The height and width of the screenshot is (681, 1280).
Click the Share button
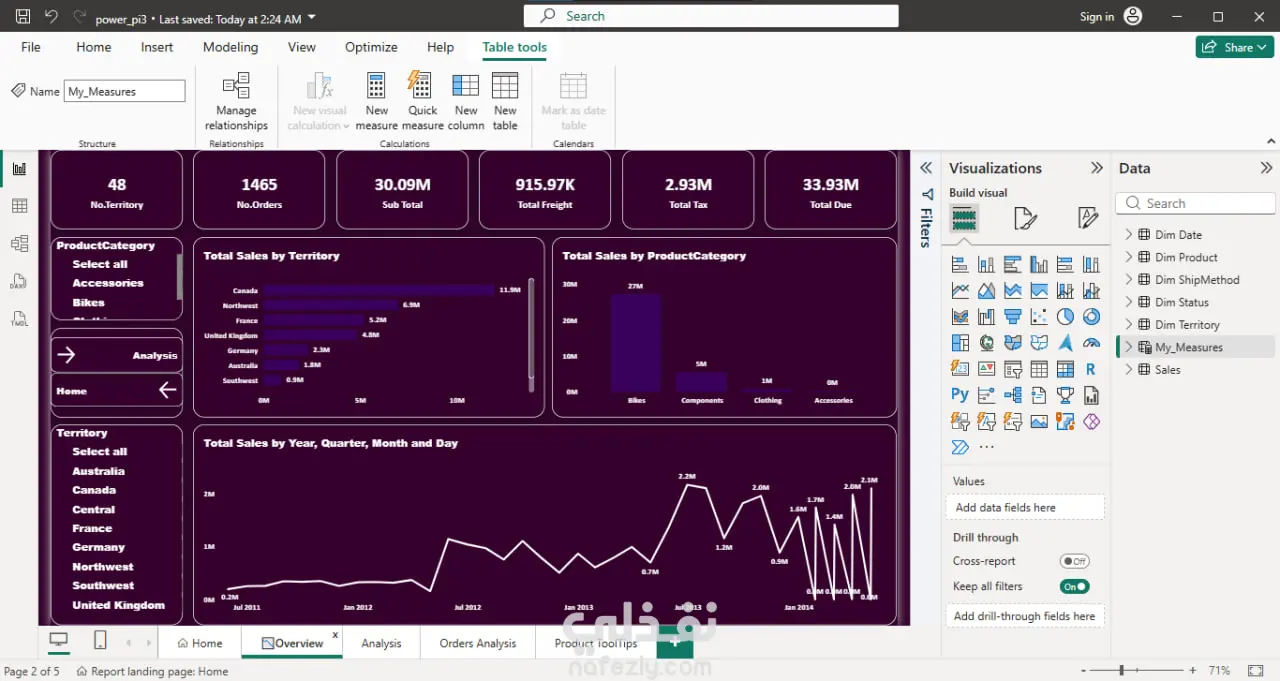pos(1234,47)
